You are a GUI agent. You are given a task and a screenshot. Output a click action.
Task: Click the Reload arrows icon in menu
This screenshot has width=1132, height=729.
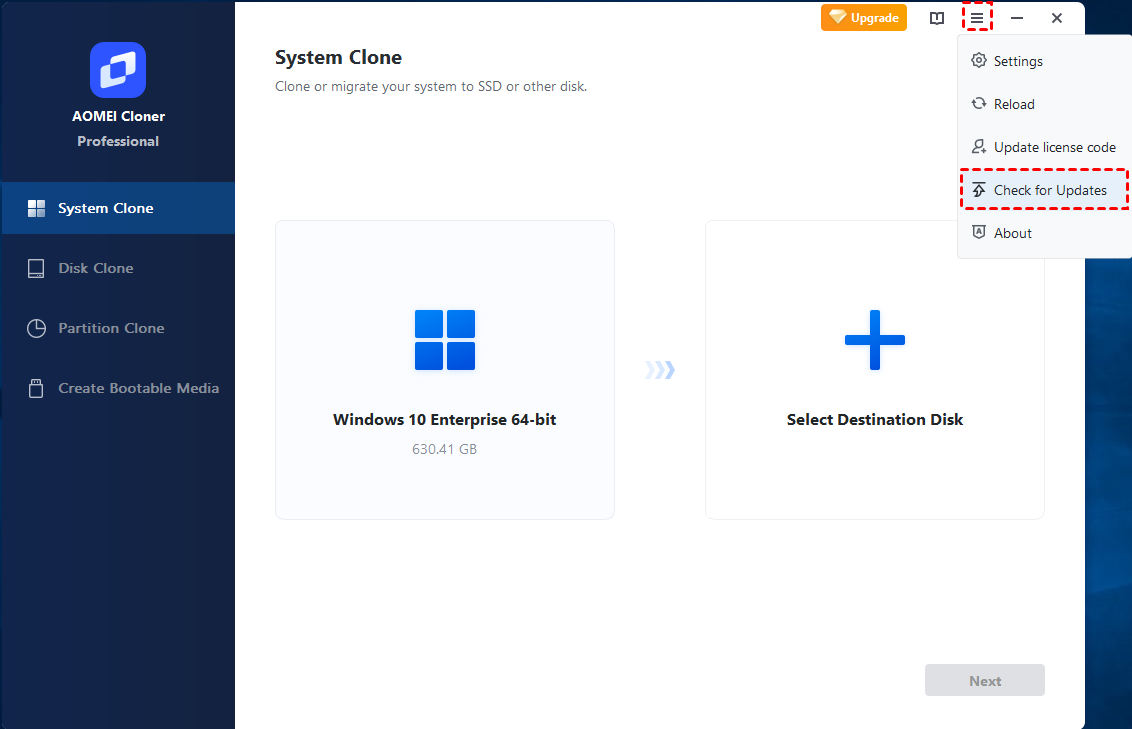point(979,104)
